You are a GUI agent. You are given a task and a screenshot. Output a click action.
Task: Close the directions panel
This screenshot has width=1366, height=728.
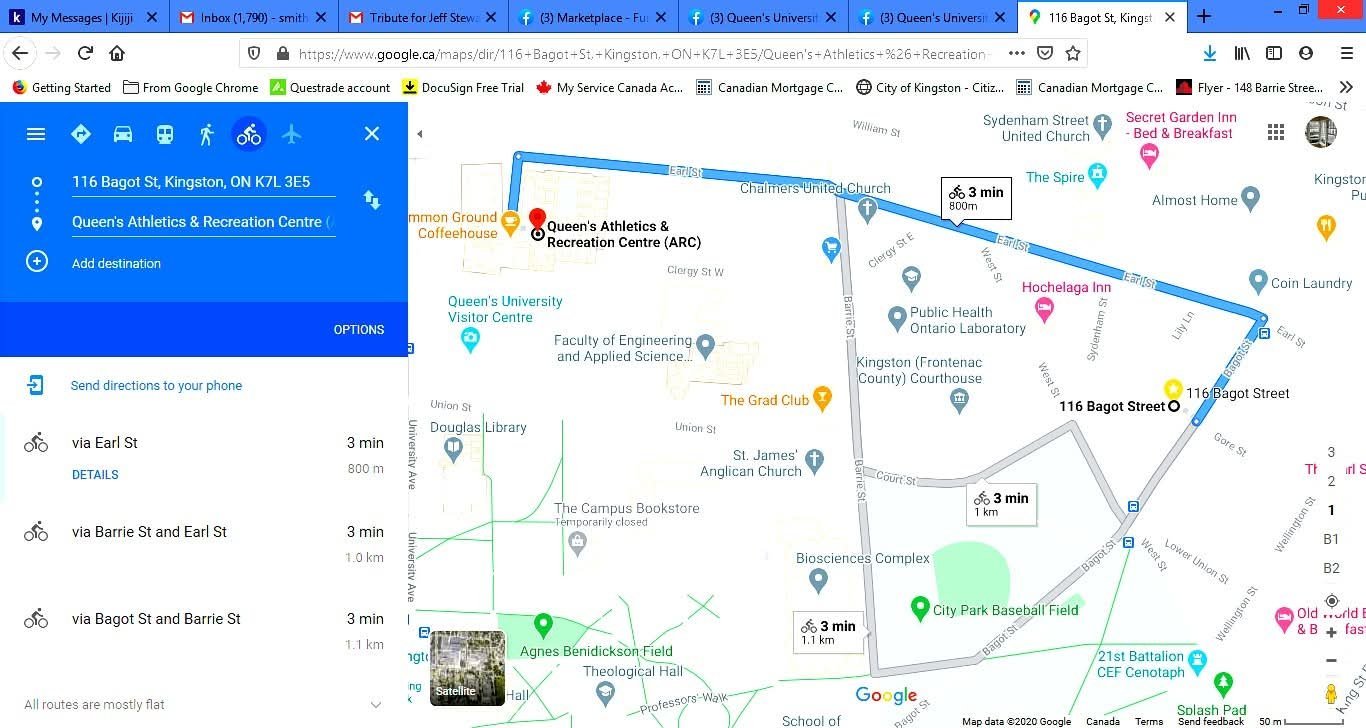(x=372, y=134)
